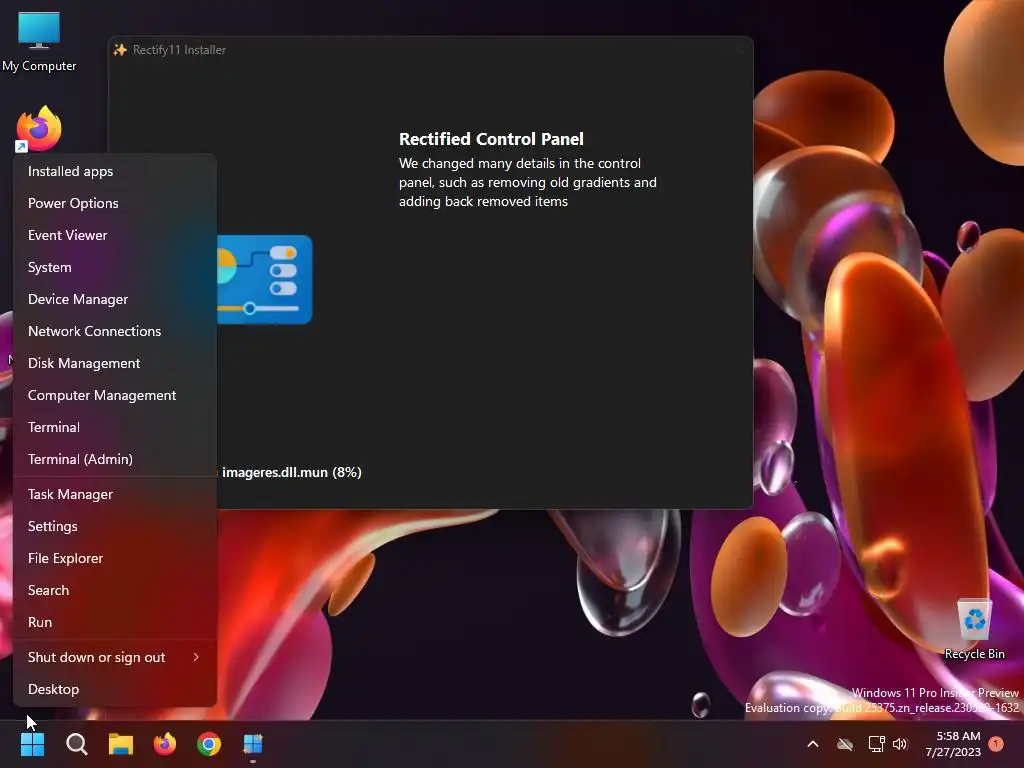The height and width of the screenshot is (768, 1024).
Task: Click the network display tray icon
Action: (876, 744)
